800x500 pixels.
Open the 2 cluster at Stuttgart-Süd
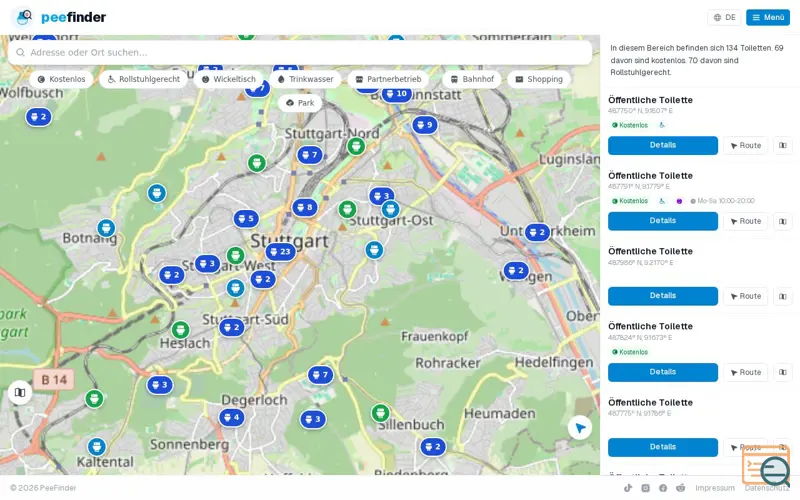[232, 328]
